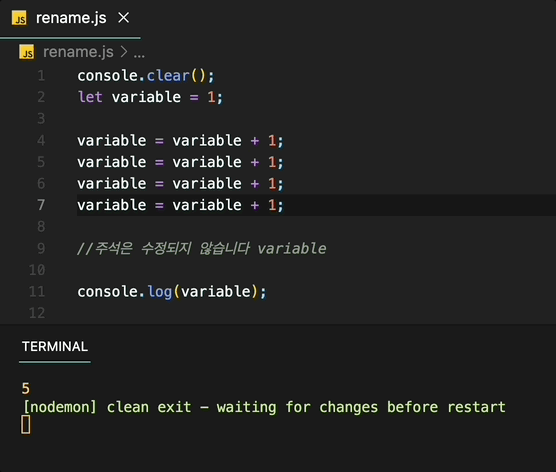Viewport: 556px width, 472px height.
Task: Click the terminal cursor block
Action: pos(26,424)
